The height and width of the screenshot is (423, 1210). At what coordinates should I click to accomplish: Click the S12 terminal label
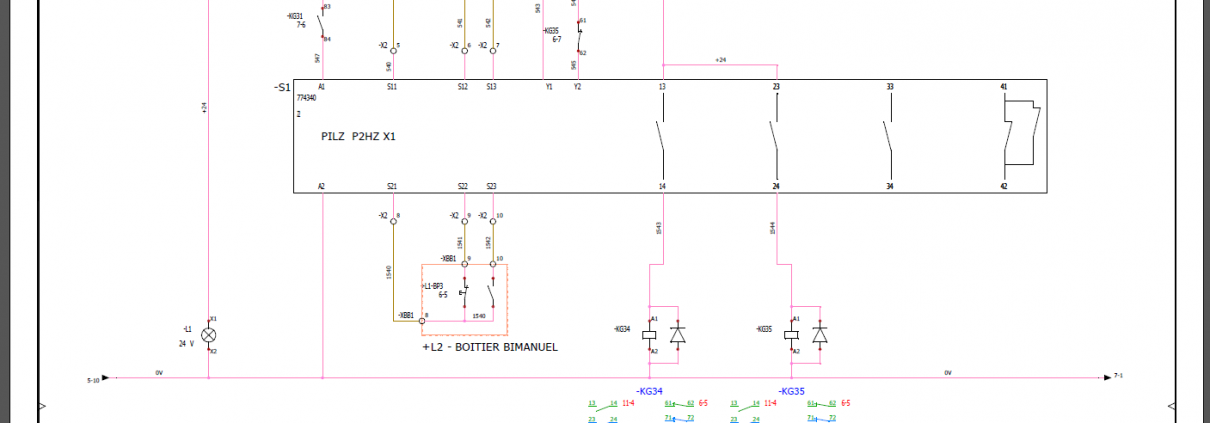462,87
